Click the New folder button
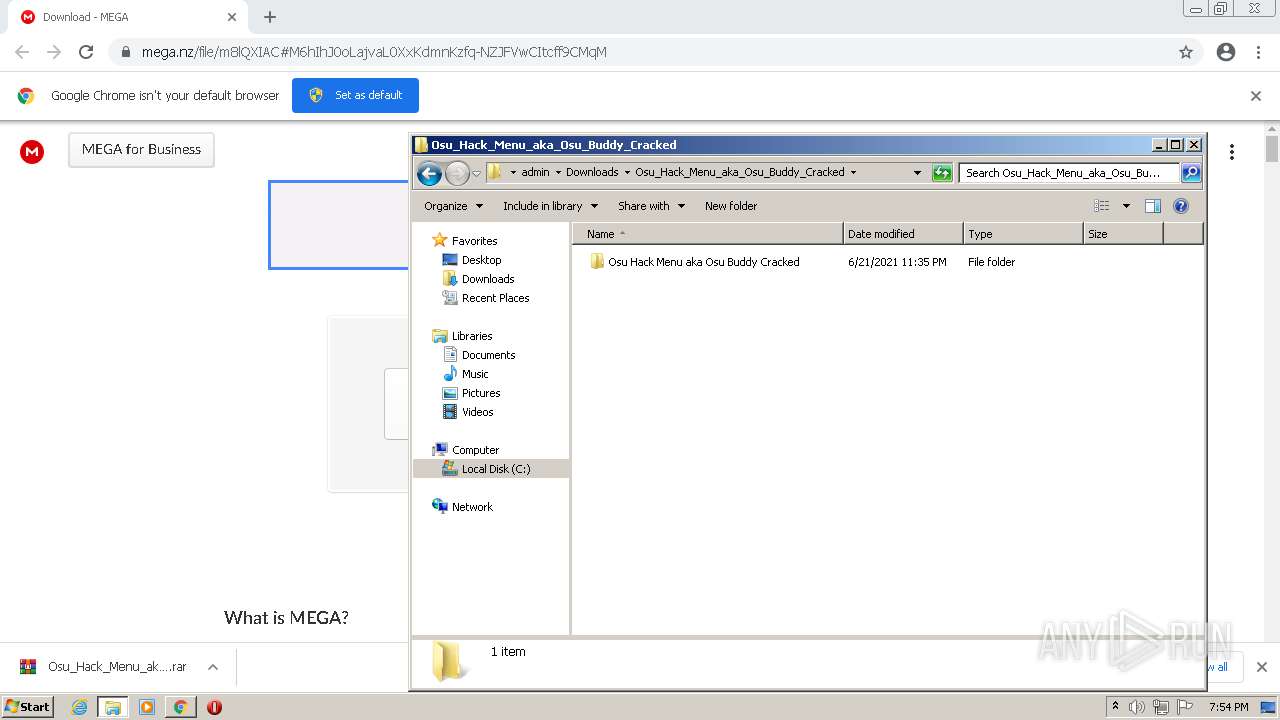The height and width of the screenshot is (720, 1280). [x=731, y=206]
